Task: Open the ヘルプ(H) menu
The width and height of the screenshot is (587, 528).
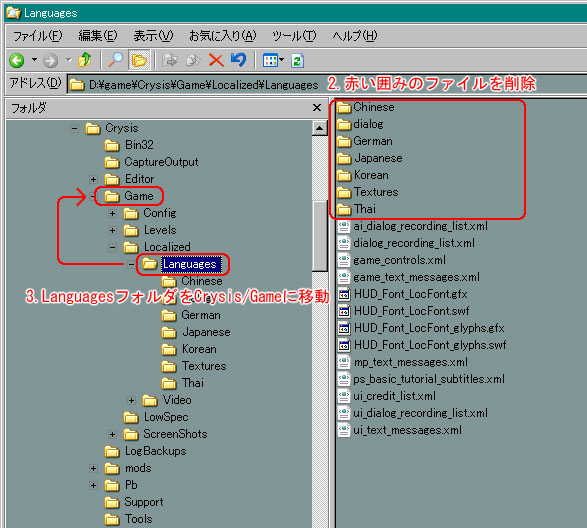Action: (355, 36)
